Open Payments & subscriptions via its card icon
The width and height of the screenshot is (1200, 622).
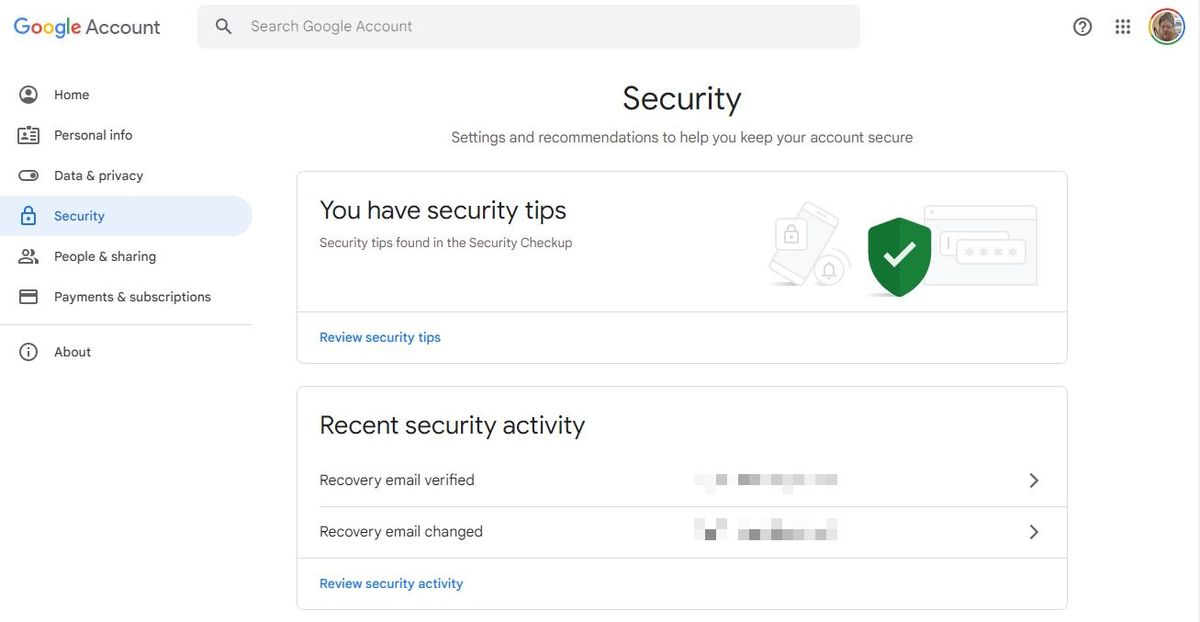pyautogui.click(x=28, y=295)
